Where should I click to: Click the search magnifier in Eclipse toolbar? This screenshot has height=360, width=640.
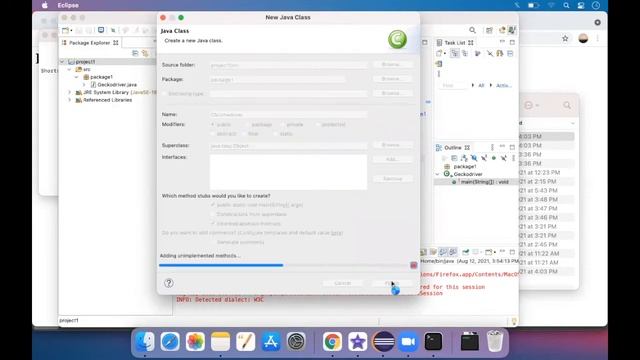point(472,30)
